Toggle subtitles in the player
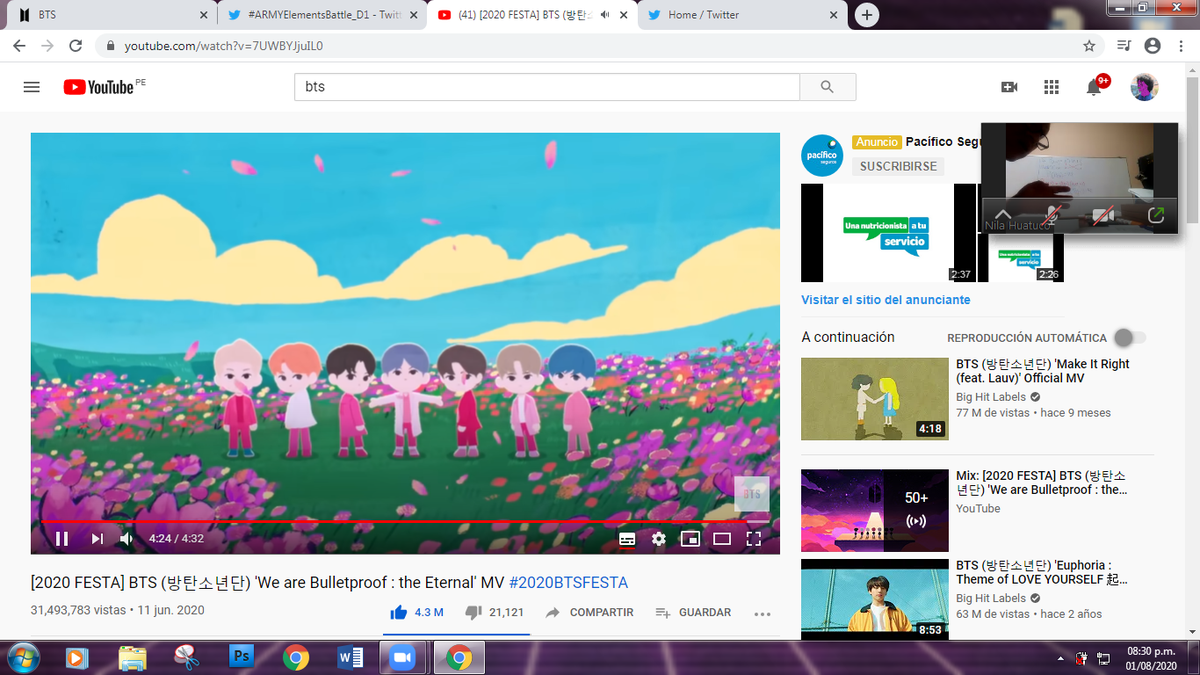Viewport: 1200px width, 675px height. point(627,539)
